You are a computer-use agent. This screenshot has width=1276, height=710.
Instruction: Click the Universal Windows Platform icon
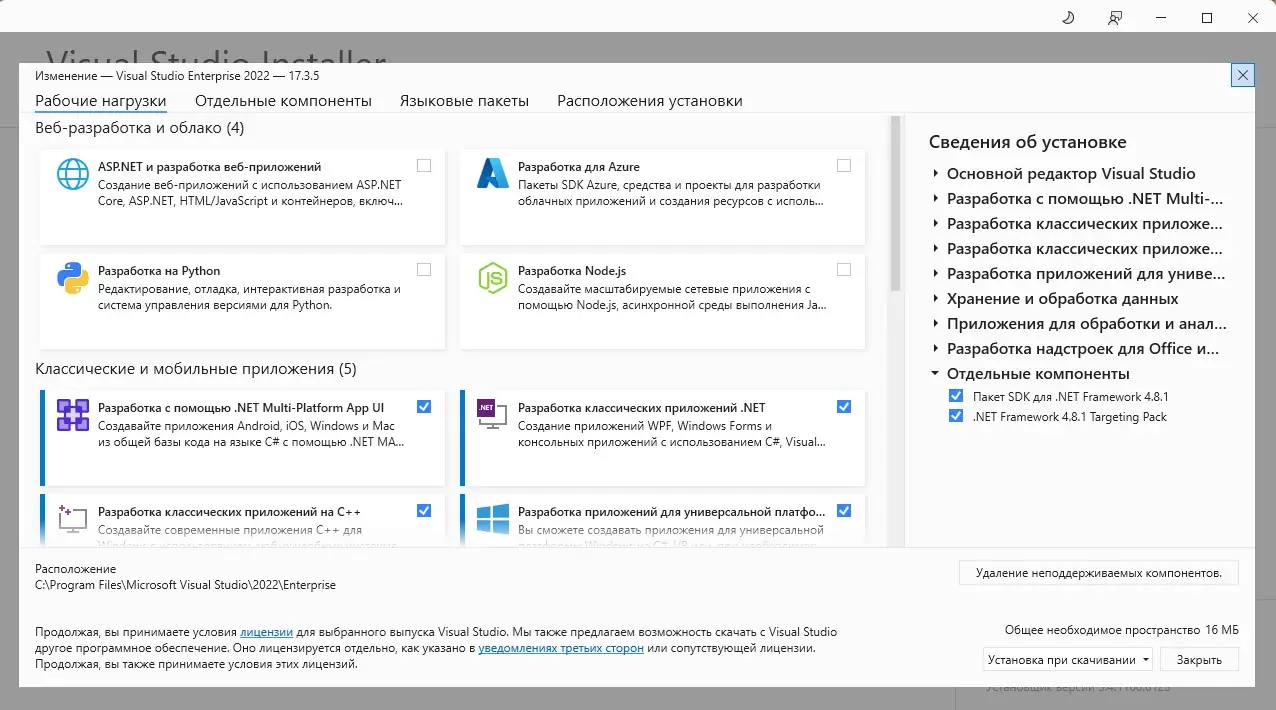click(493, 518)
